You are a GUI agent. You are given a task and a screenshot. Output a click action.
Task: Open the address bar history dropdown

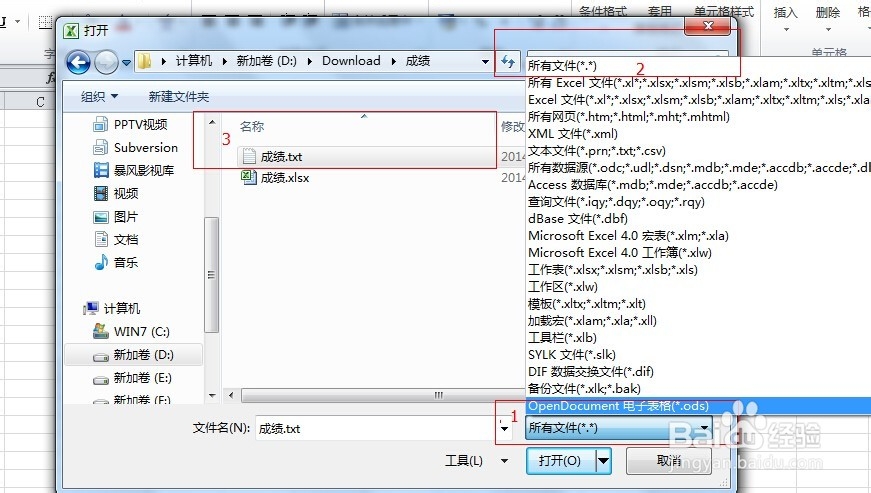click(485, 62)
